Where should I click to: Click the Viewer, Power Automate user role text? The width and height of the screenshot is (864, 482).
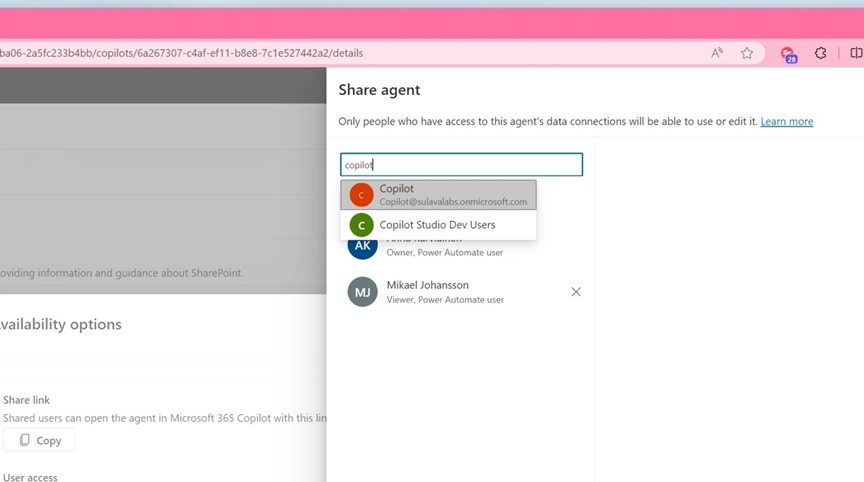pyautogui.click(x=445, y=300)
